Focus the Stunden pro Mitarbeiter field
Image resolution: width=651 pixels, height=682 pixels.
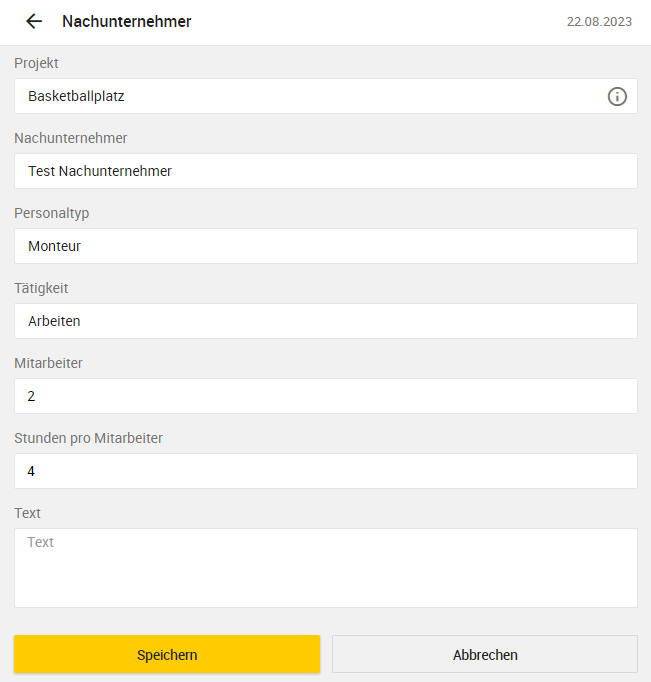tap(326, 471)
